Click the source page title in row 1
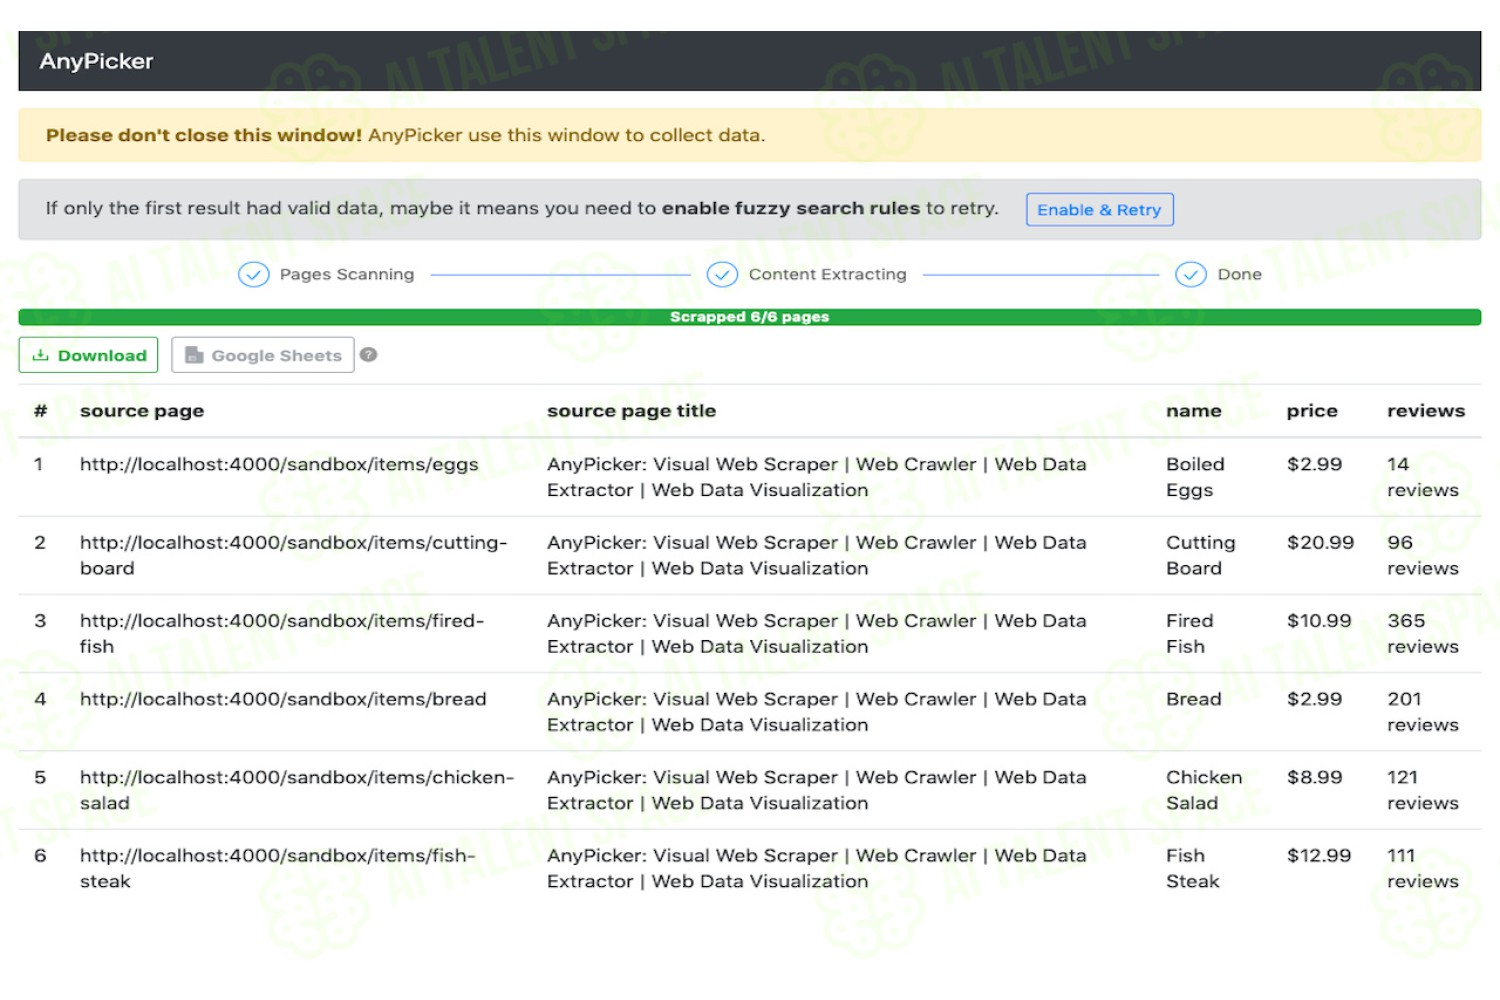This screenshot has height=1000, width=1500. click(817, 477)
